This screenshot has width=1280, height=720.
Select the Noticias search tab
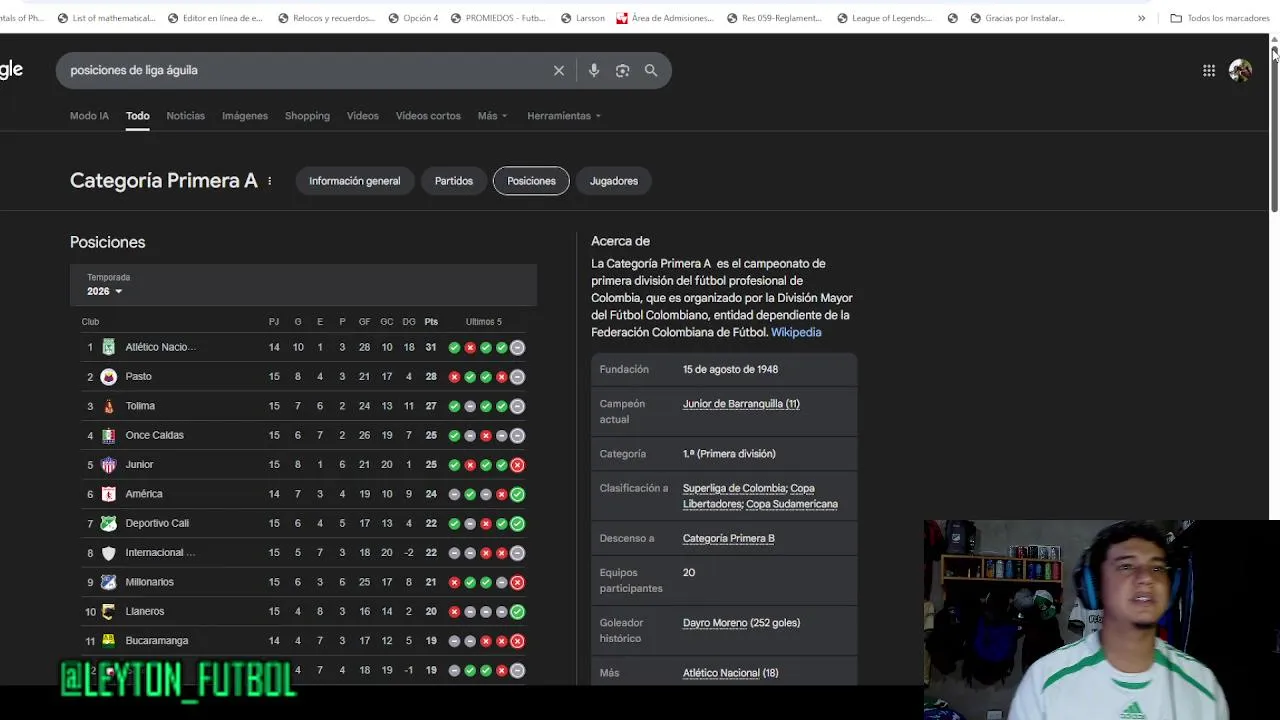185,116
